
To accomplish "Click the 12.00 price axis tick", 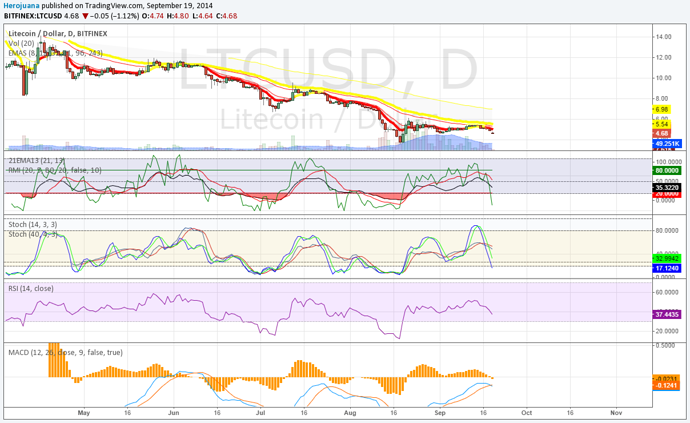I will [x=664, y=58].
